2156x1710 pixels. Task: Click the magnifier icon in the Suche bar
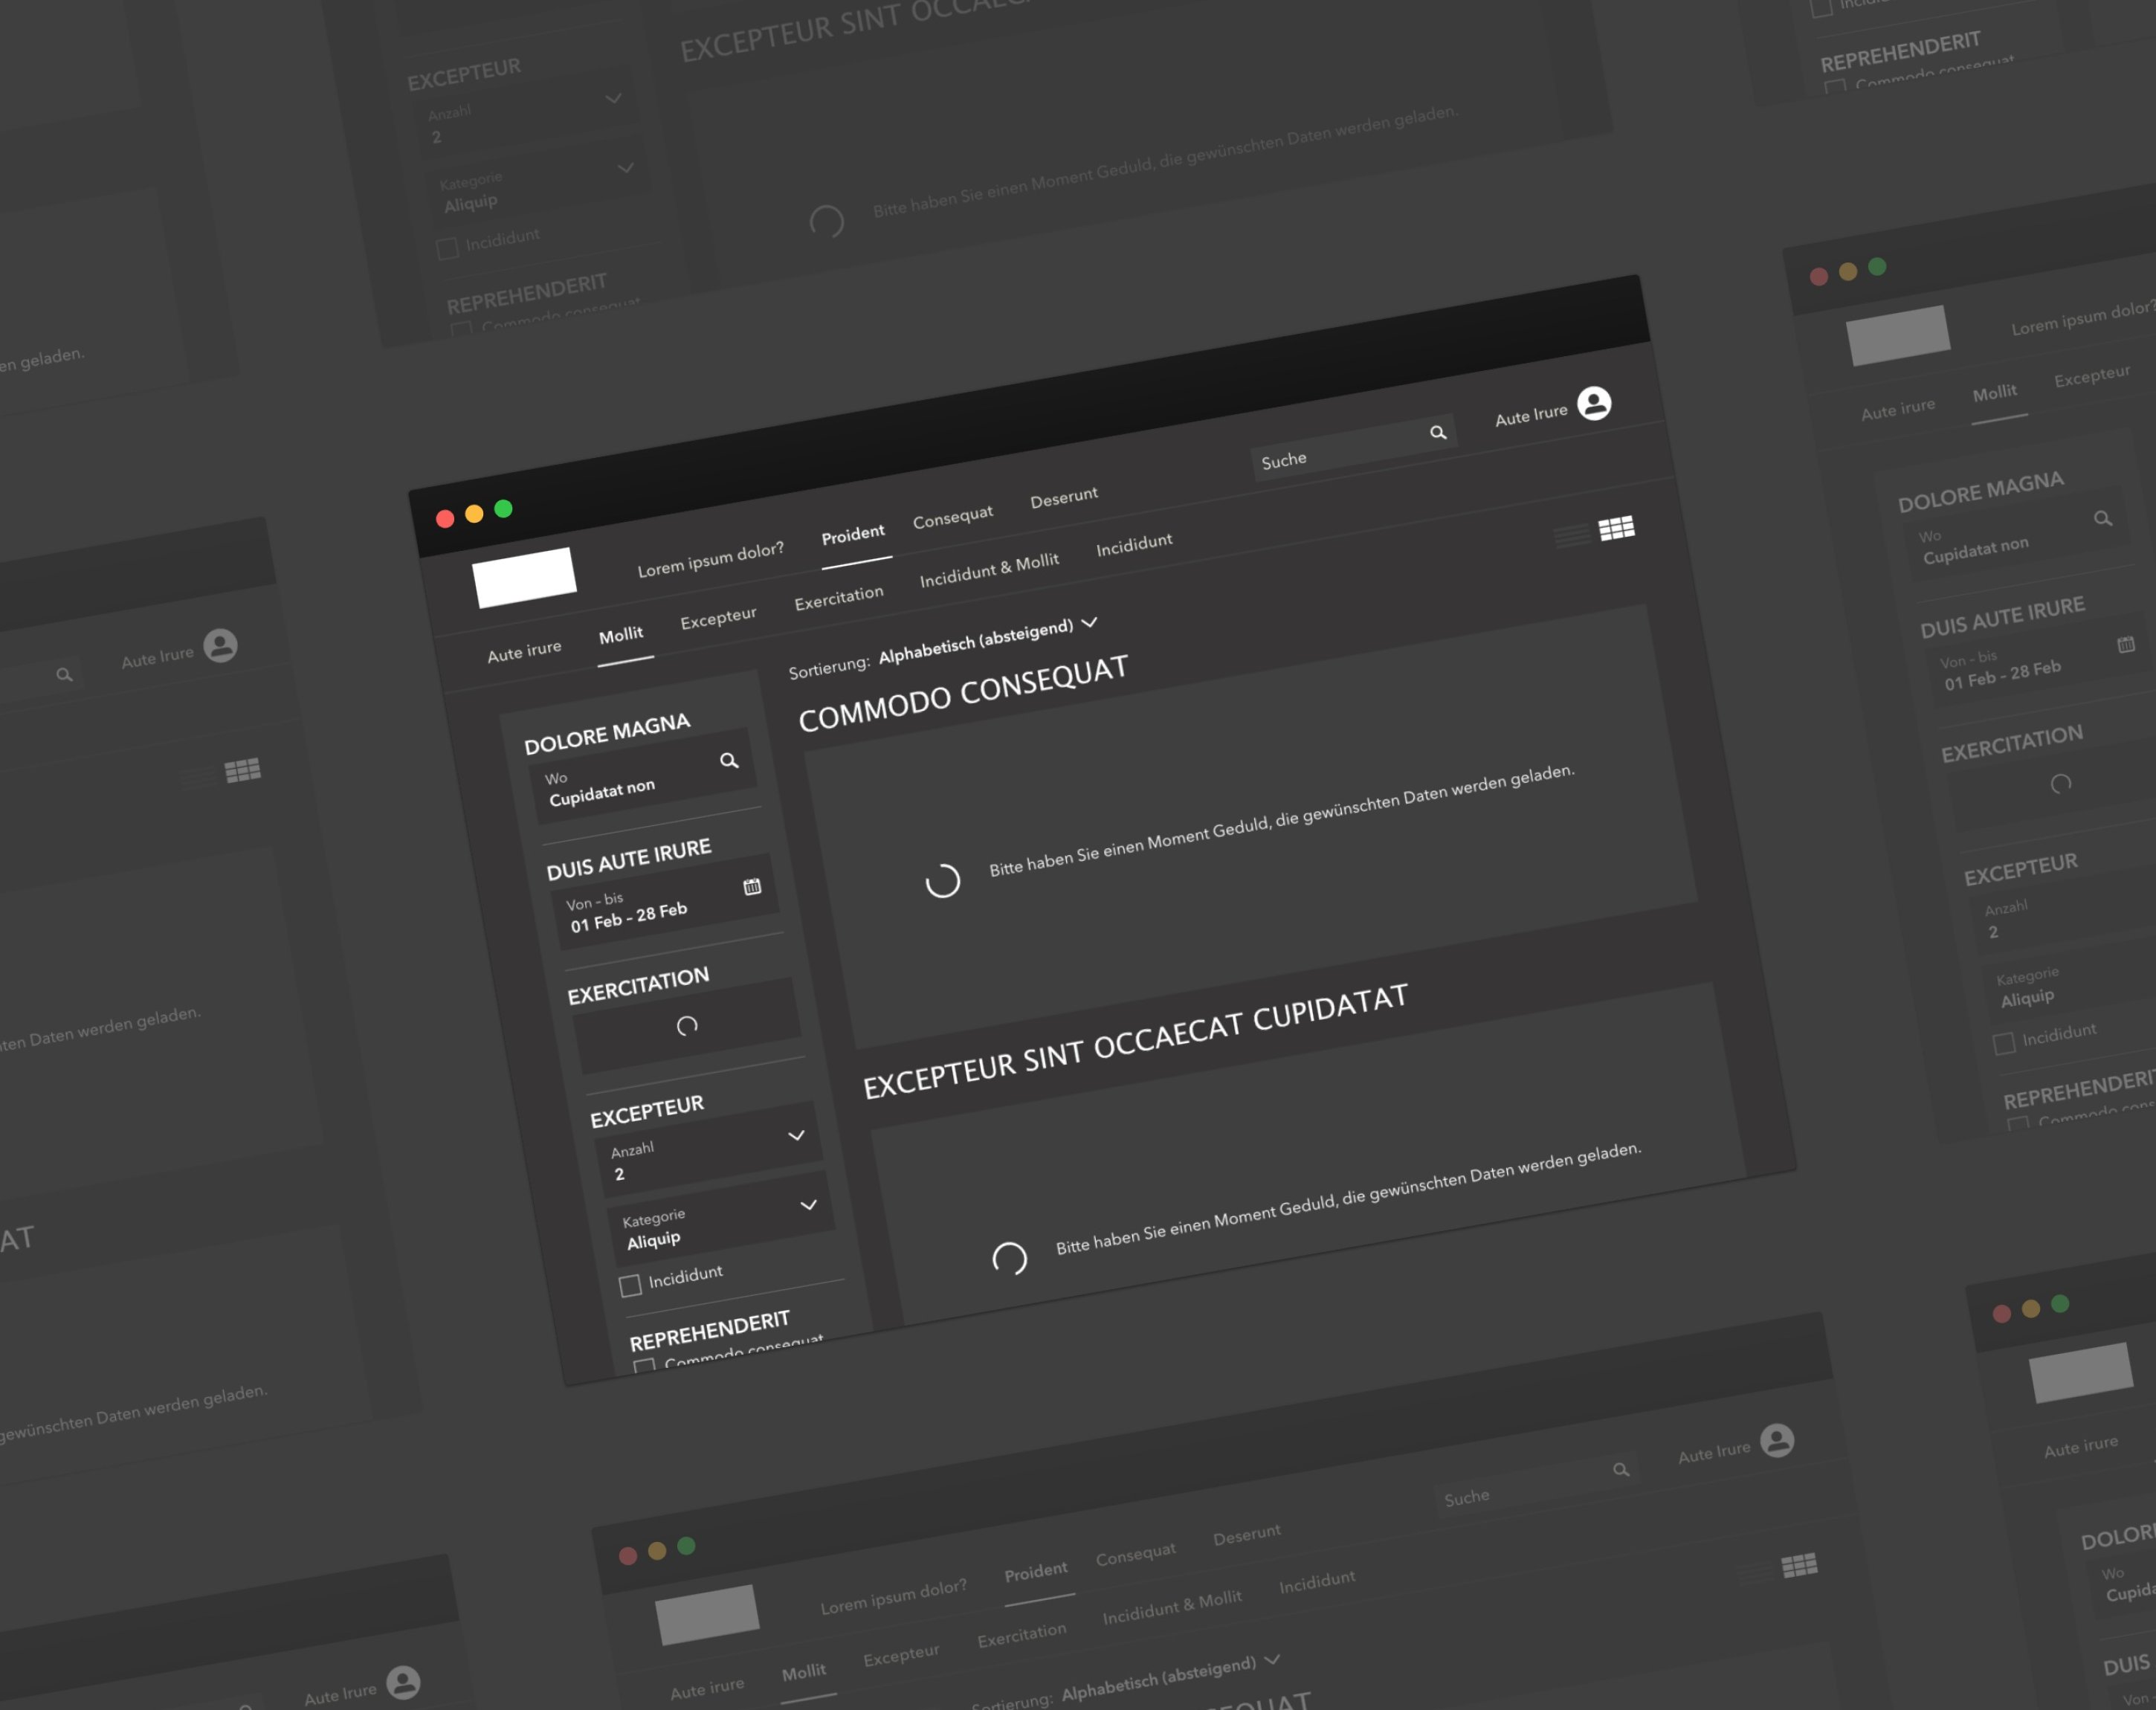[1439, 433]
